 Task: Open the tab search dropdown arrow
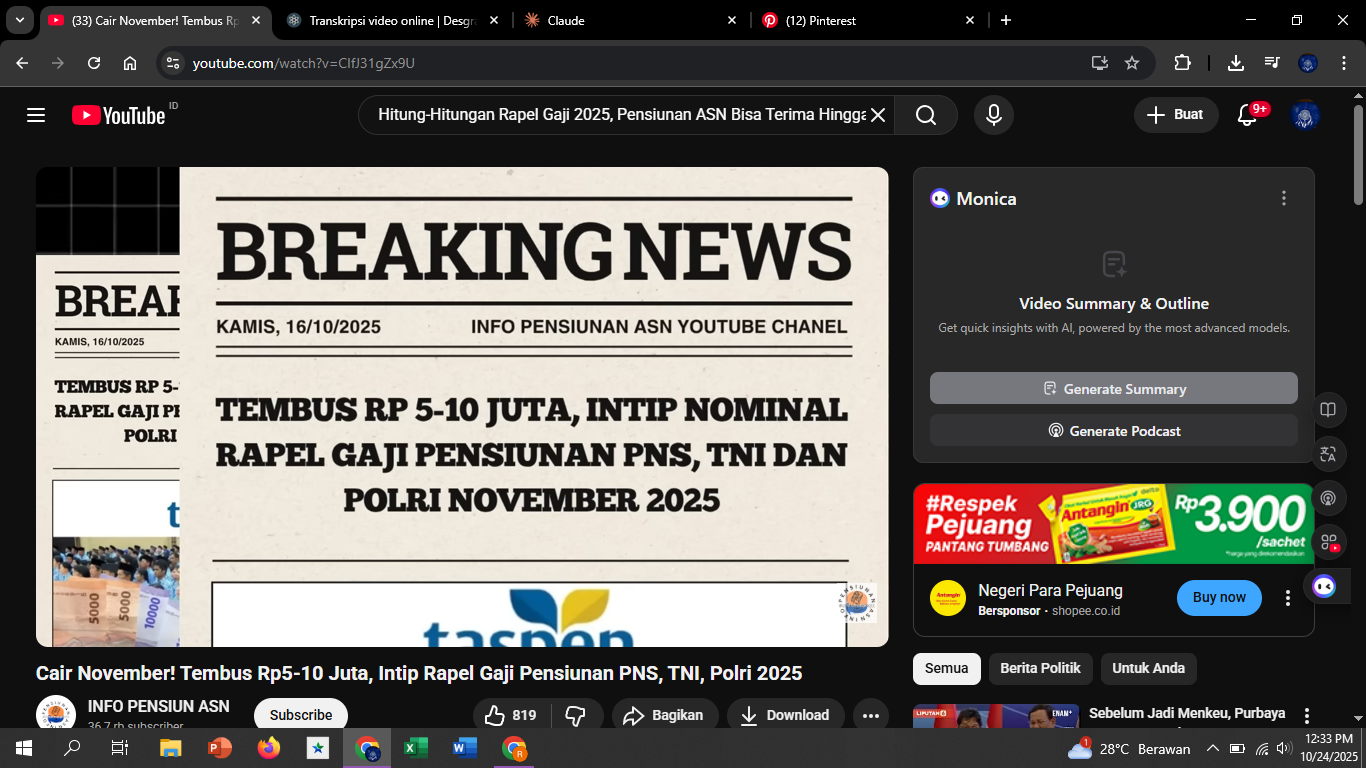click(20, 20)
